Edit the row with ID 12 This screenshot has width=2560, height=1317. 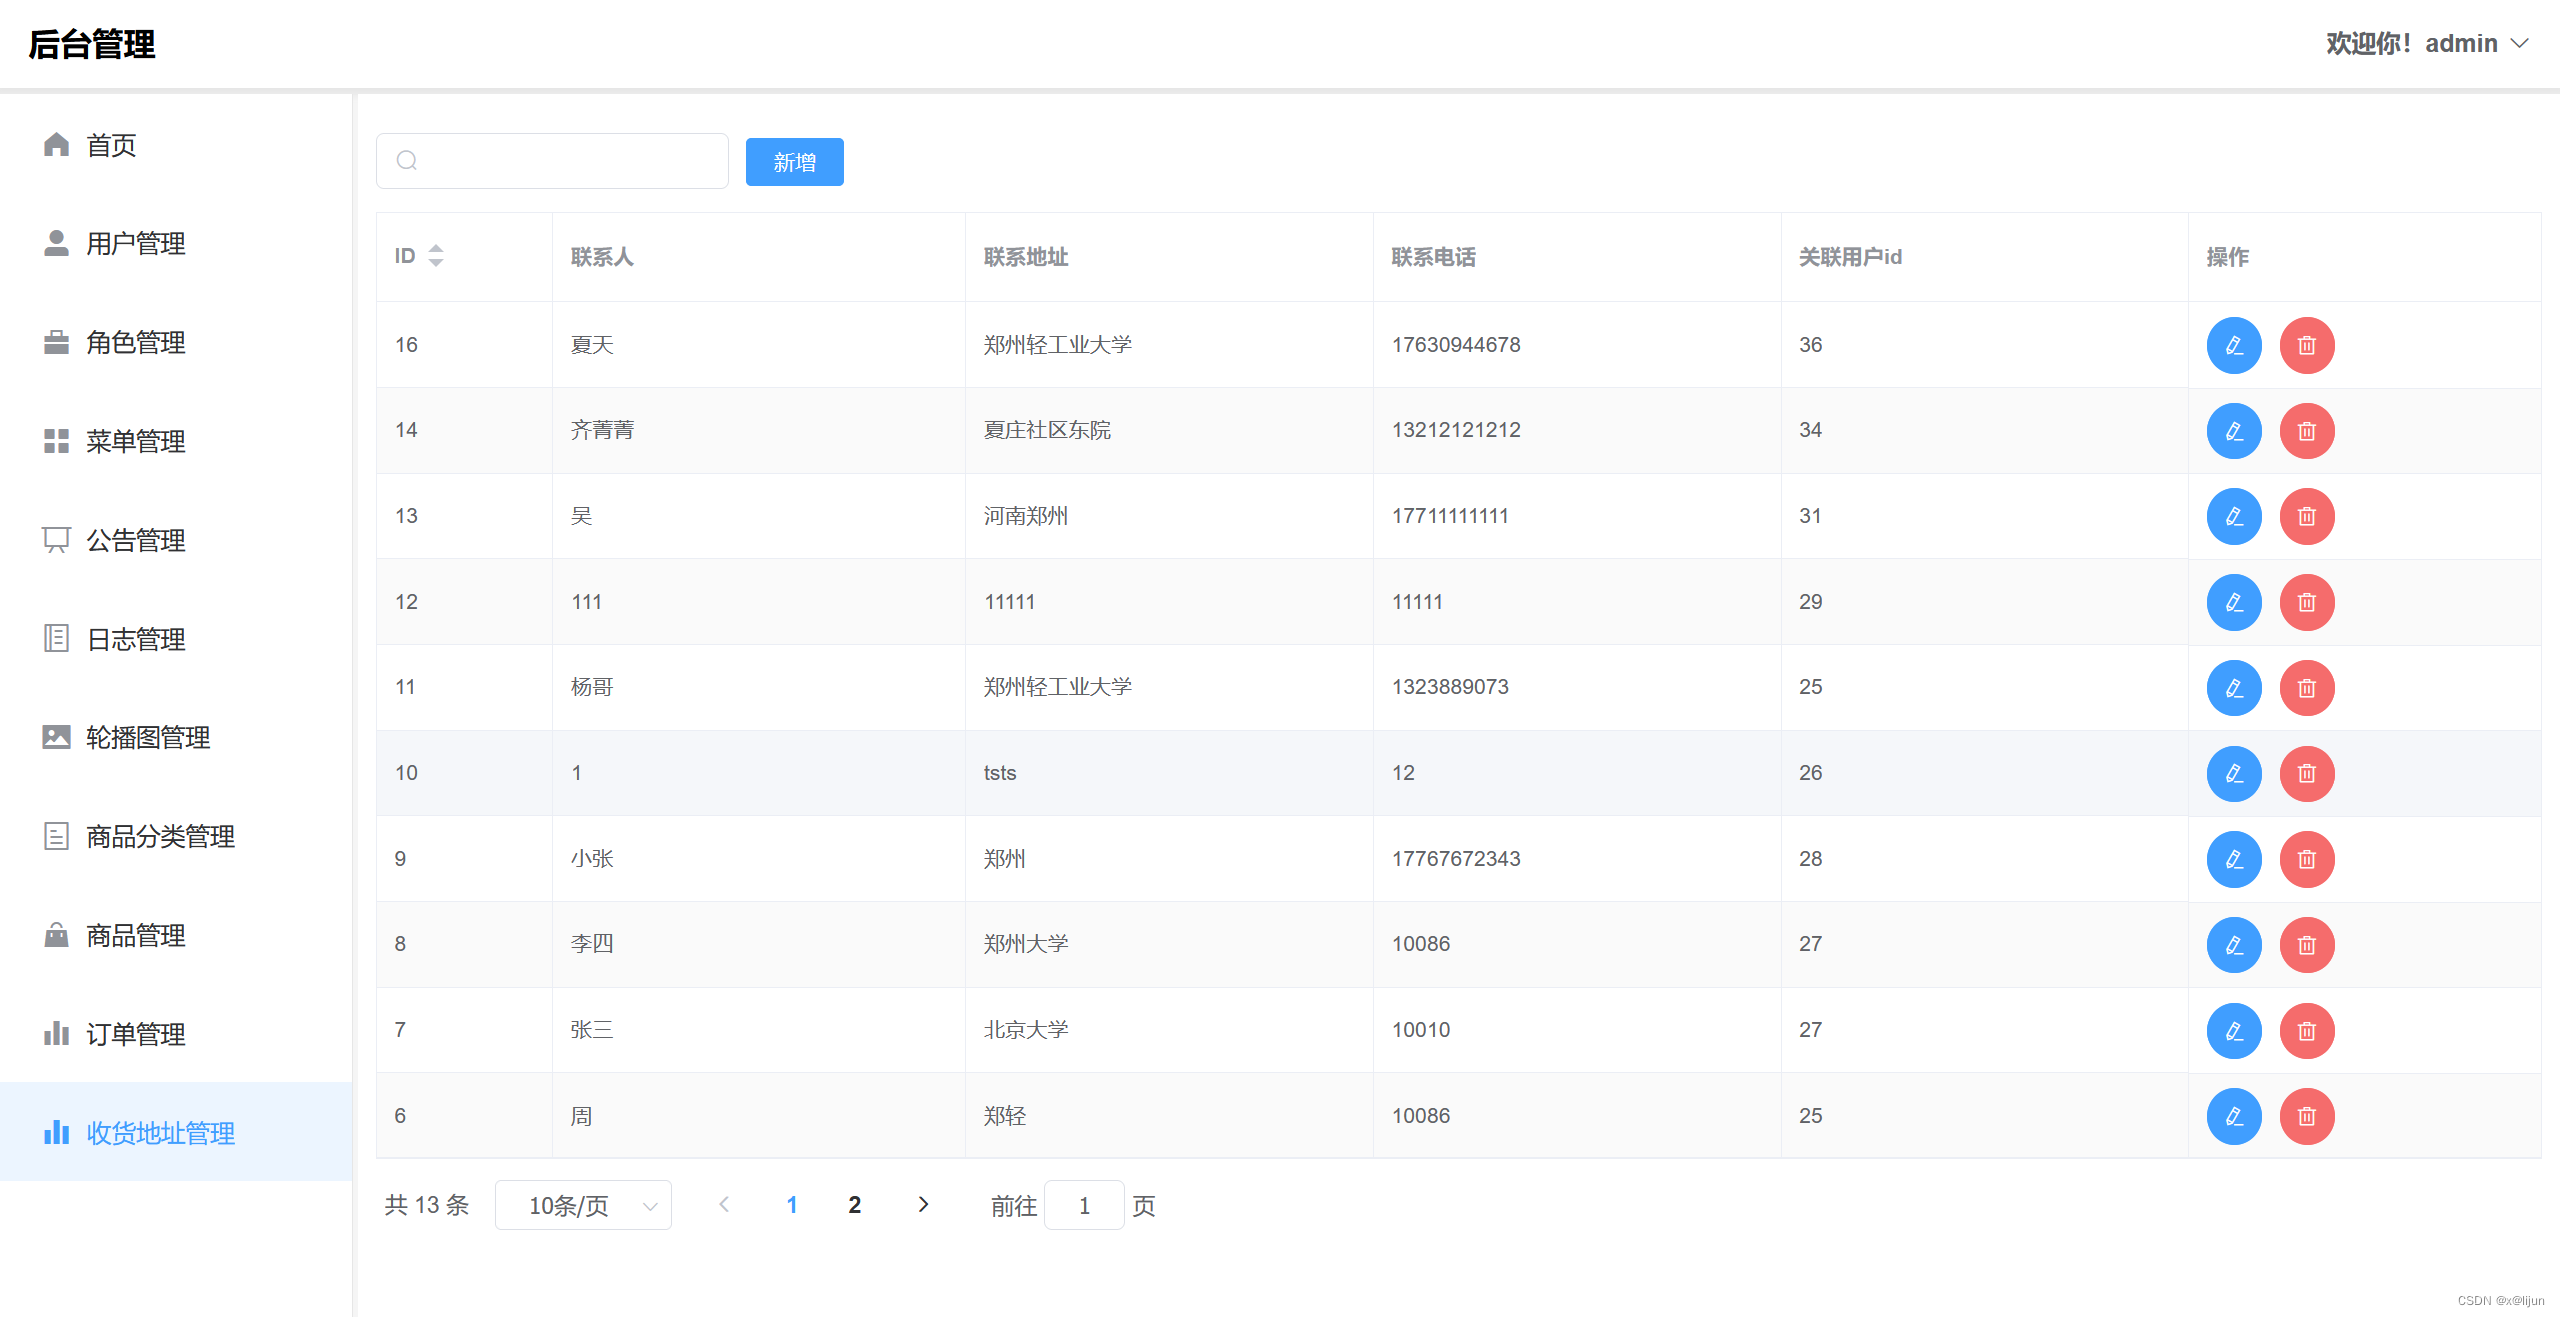pyautogui.click(x=2234, y=602)
